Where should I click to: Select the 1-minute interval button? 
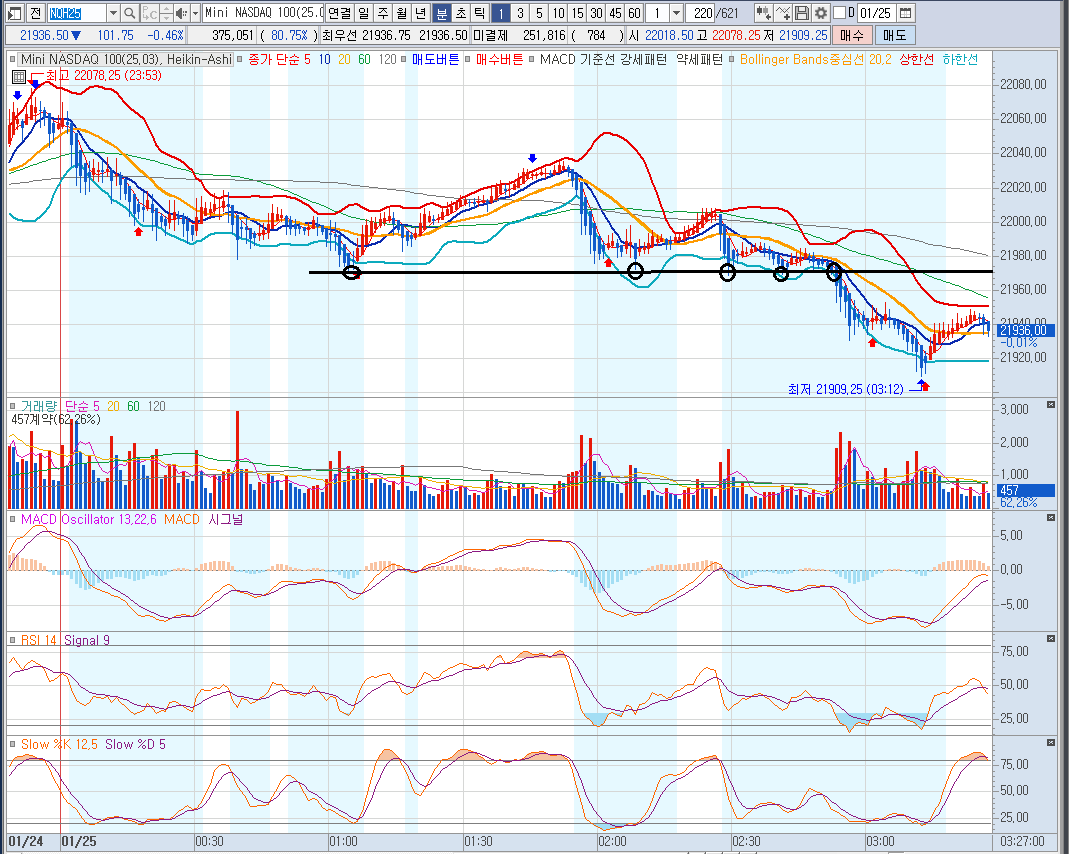[500, 12]
